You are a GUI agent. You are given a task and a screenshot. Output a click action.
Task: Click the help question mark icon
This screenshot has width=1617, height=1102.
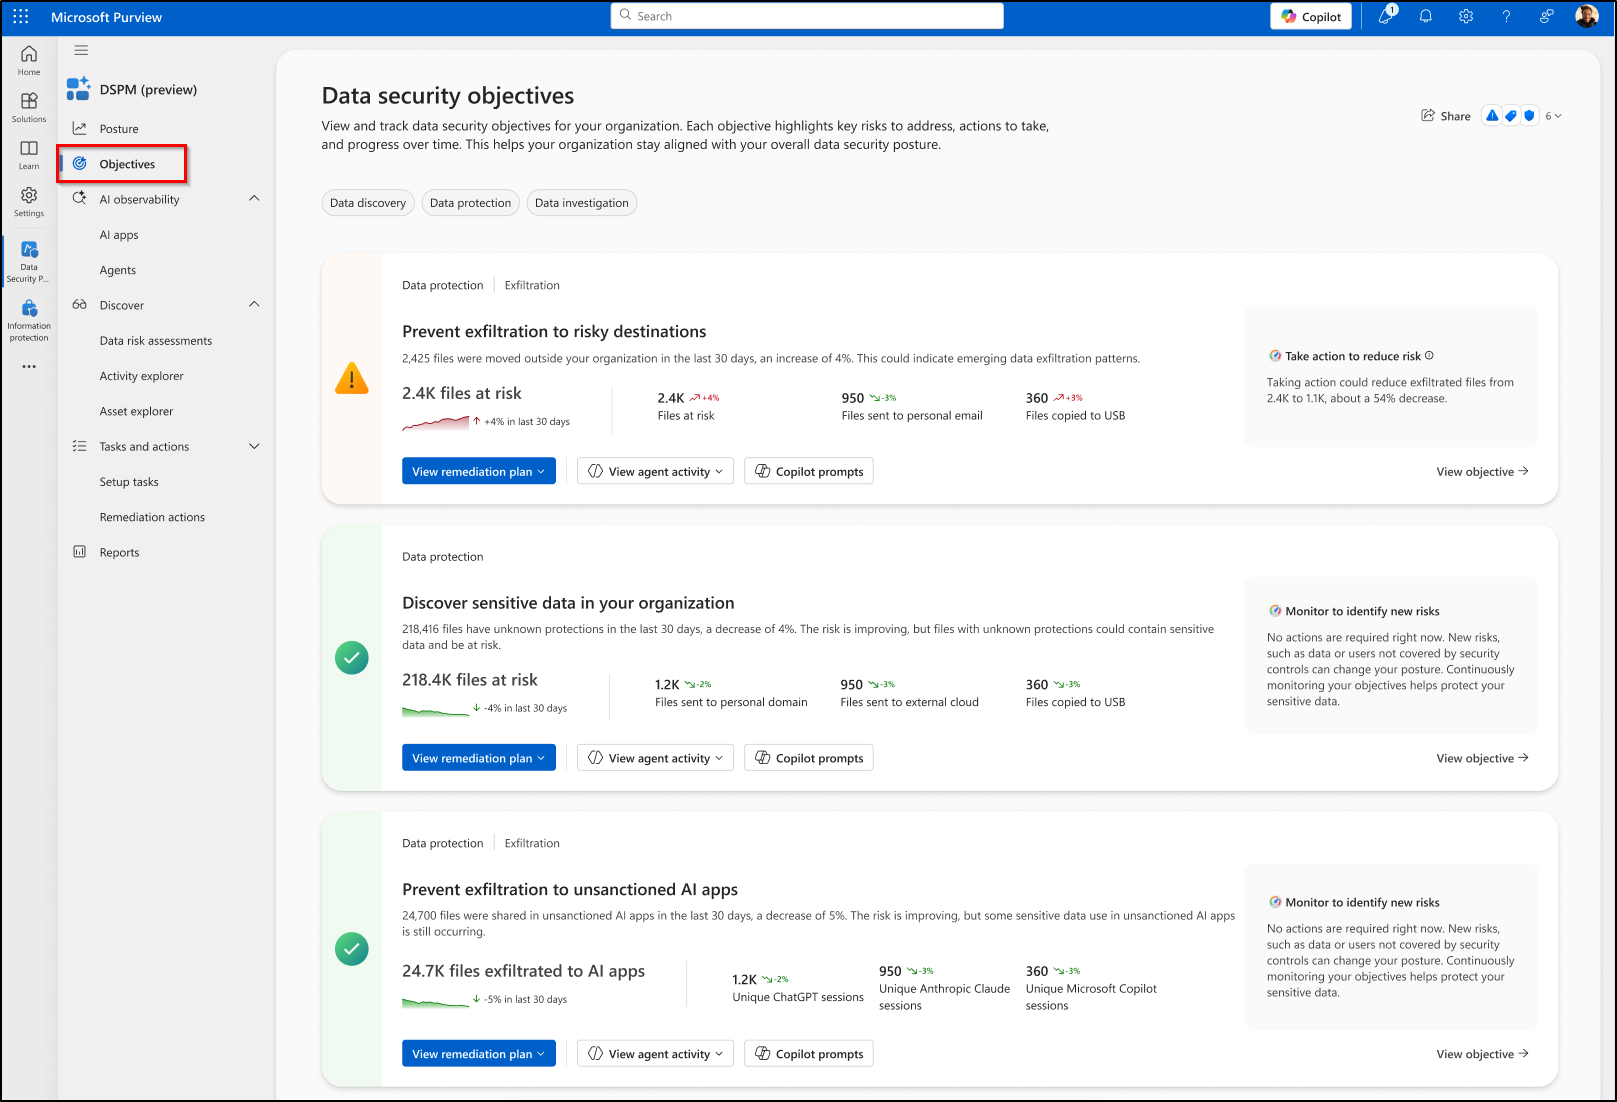tap(1506, 16)
